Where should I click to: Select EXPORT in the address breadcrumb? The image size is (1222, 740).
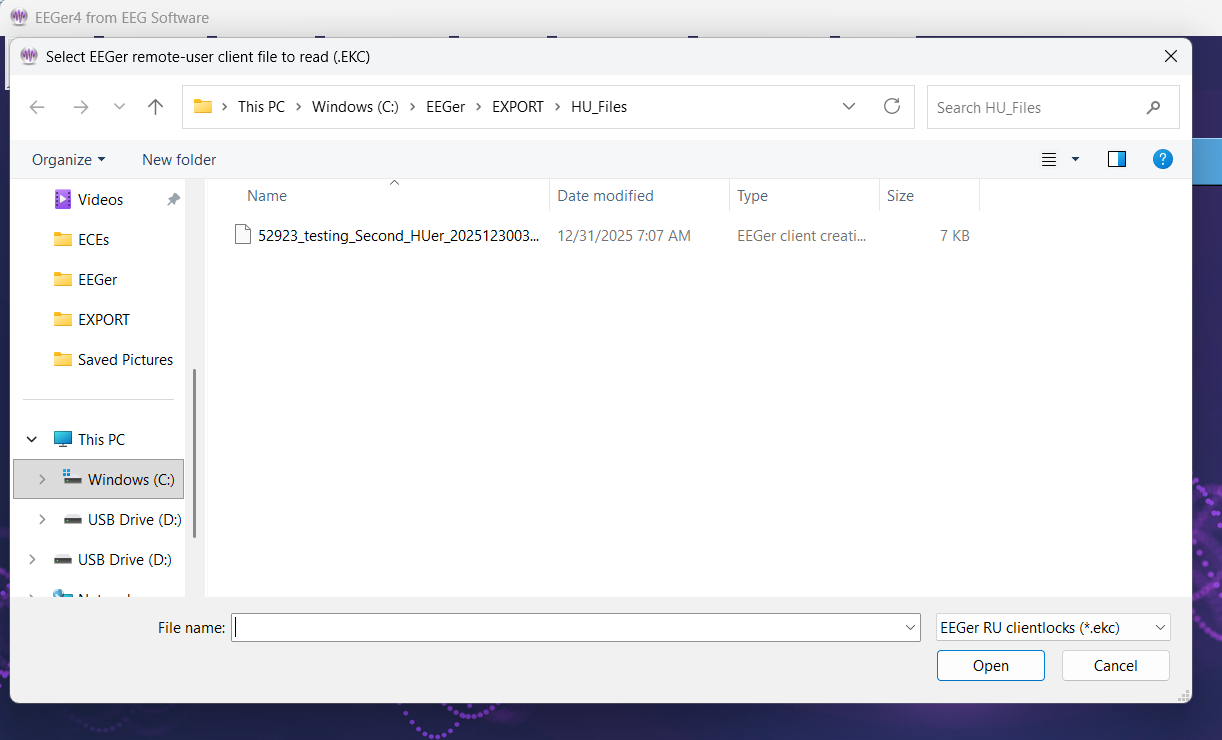tap(518, 107)
